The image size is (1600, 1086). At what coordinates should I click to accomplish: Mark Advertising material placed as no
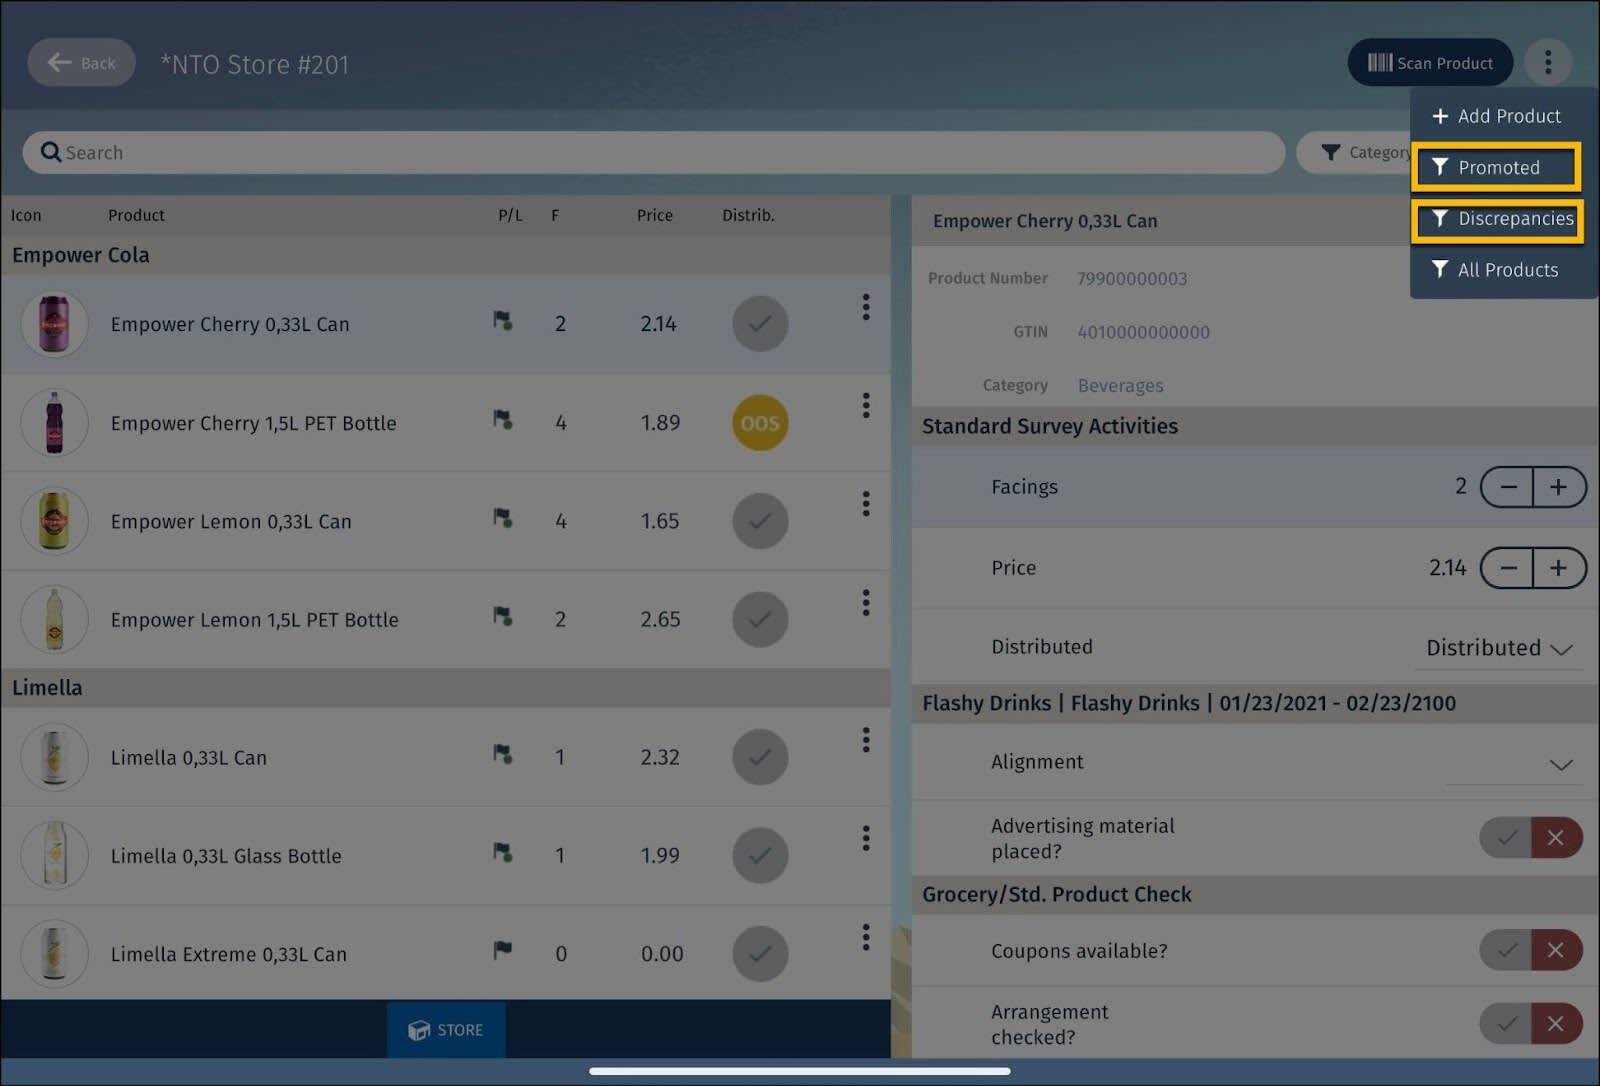[1557, 838]
